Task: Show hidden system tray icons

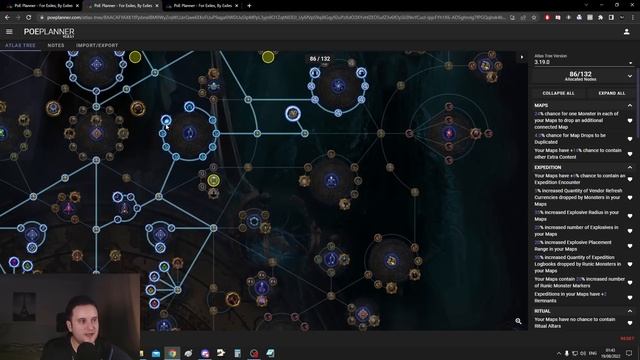Action: coord(558,353)
